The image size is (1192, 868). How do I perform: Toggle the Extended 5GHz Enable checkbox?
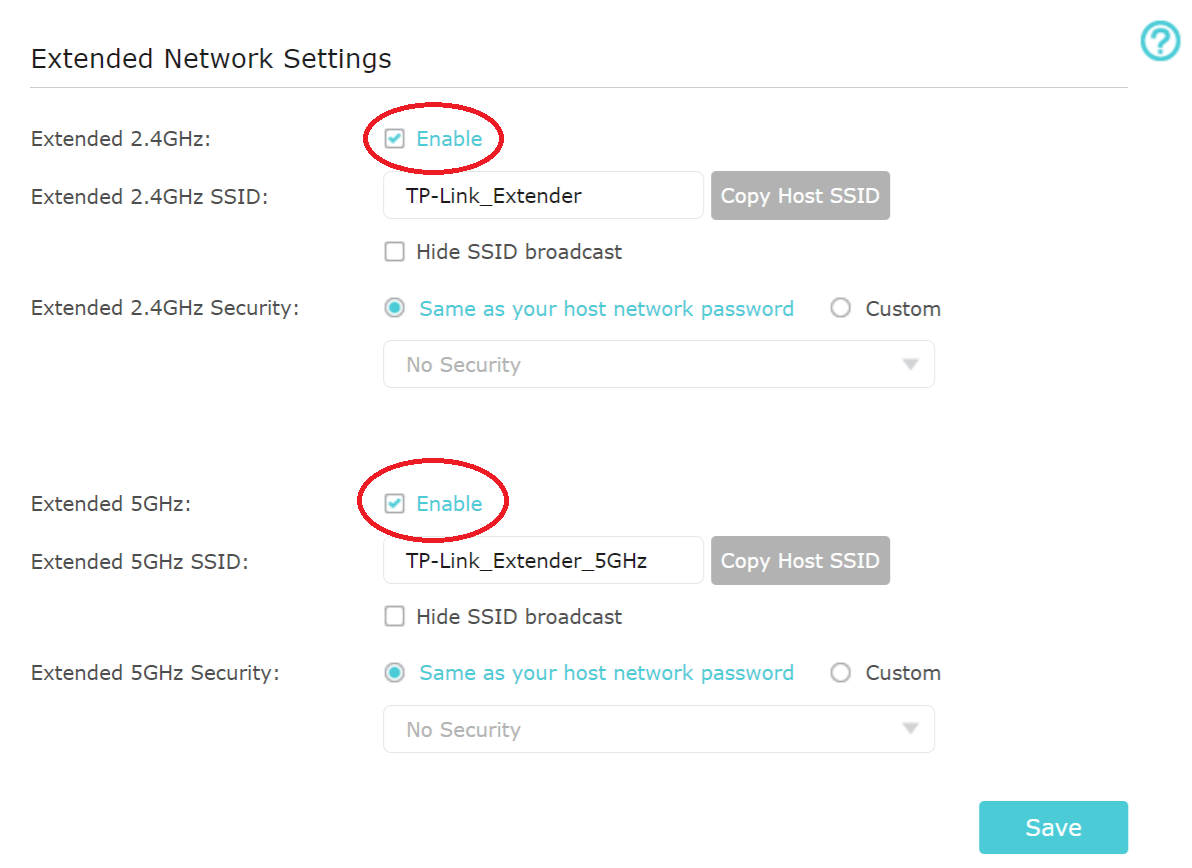tap(395, 504)
